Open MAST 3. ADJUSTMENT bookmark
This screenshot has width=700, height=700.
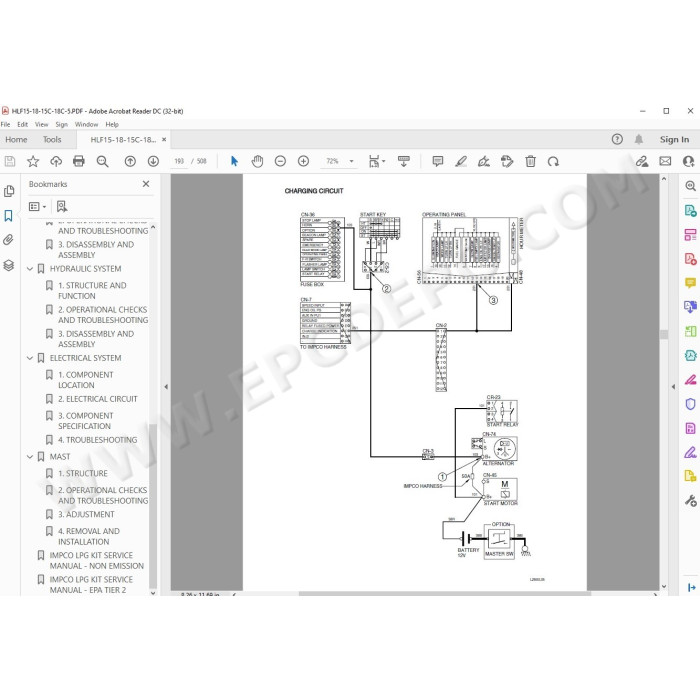[x=86, y=514]
